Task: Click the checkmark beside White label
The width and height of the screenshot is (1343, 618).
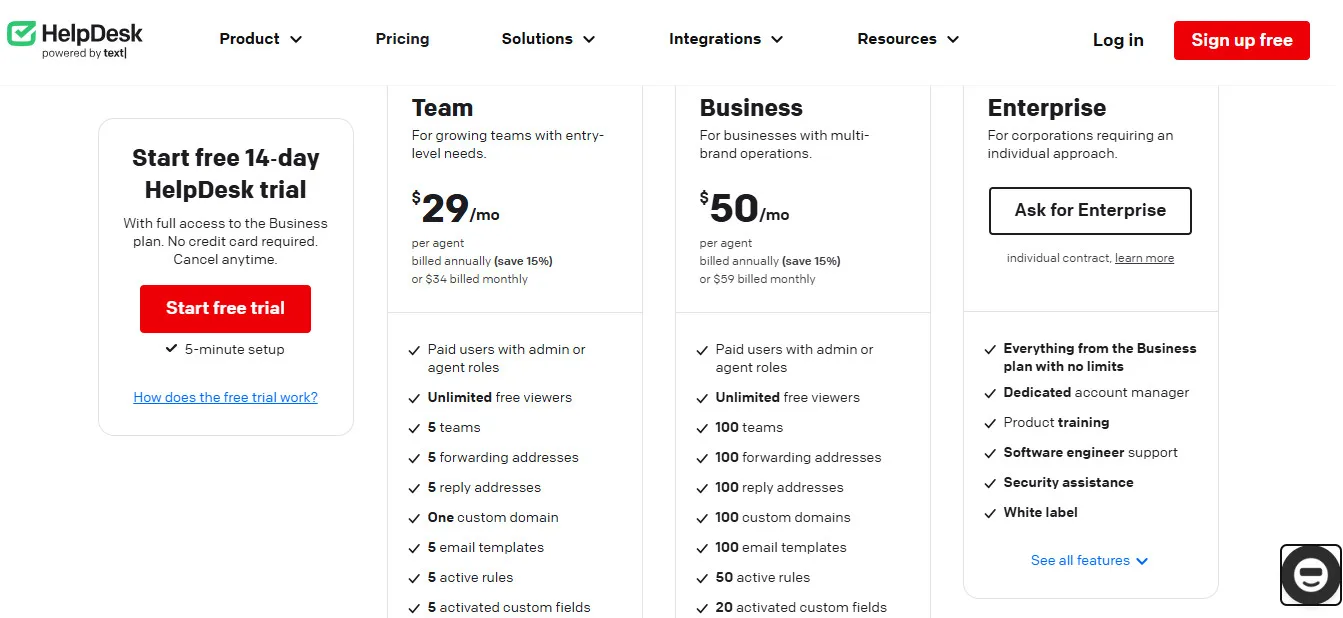Action: pos(989,512)
